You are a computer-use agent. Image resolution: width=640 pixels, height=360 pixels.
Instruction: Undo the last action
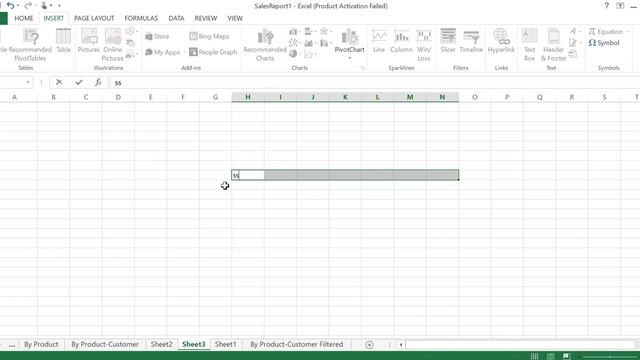[10, 6]
